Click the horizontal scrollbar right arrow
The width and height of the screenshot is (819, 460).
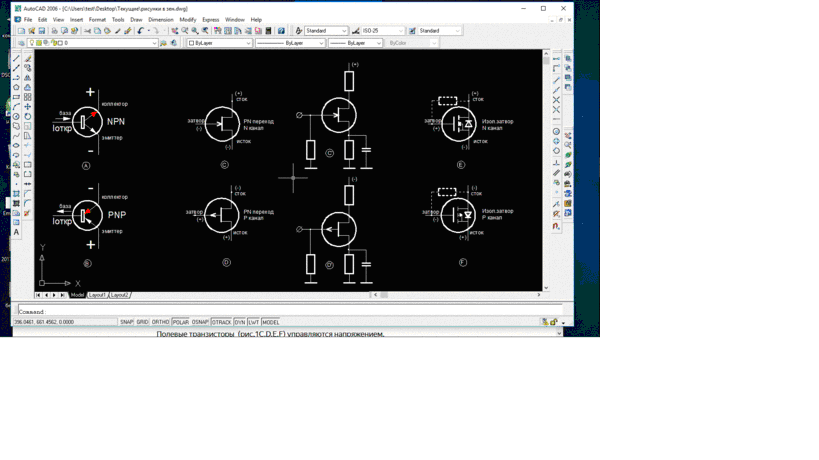tap(539, 295)
